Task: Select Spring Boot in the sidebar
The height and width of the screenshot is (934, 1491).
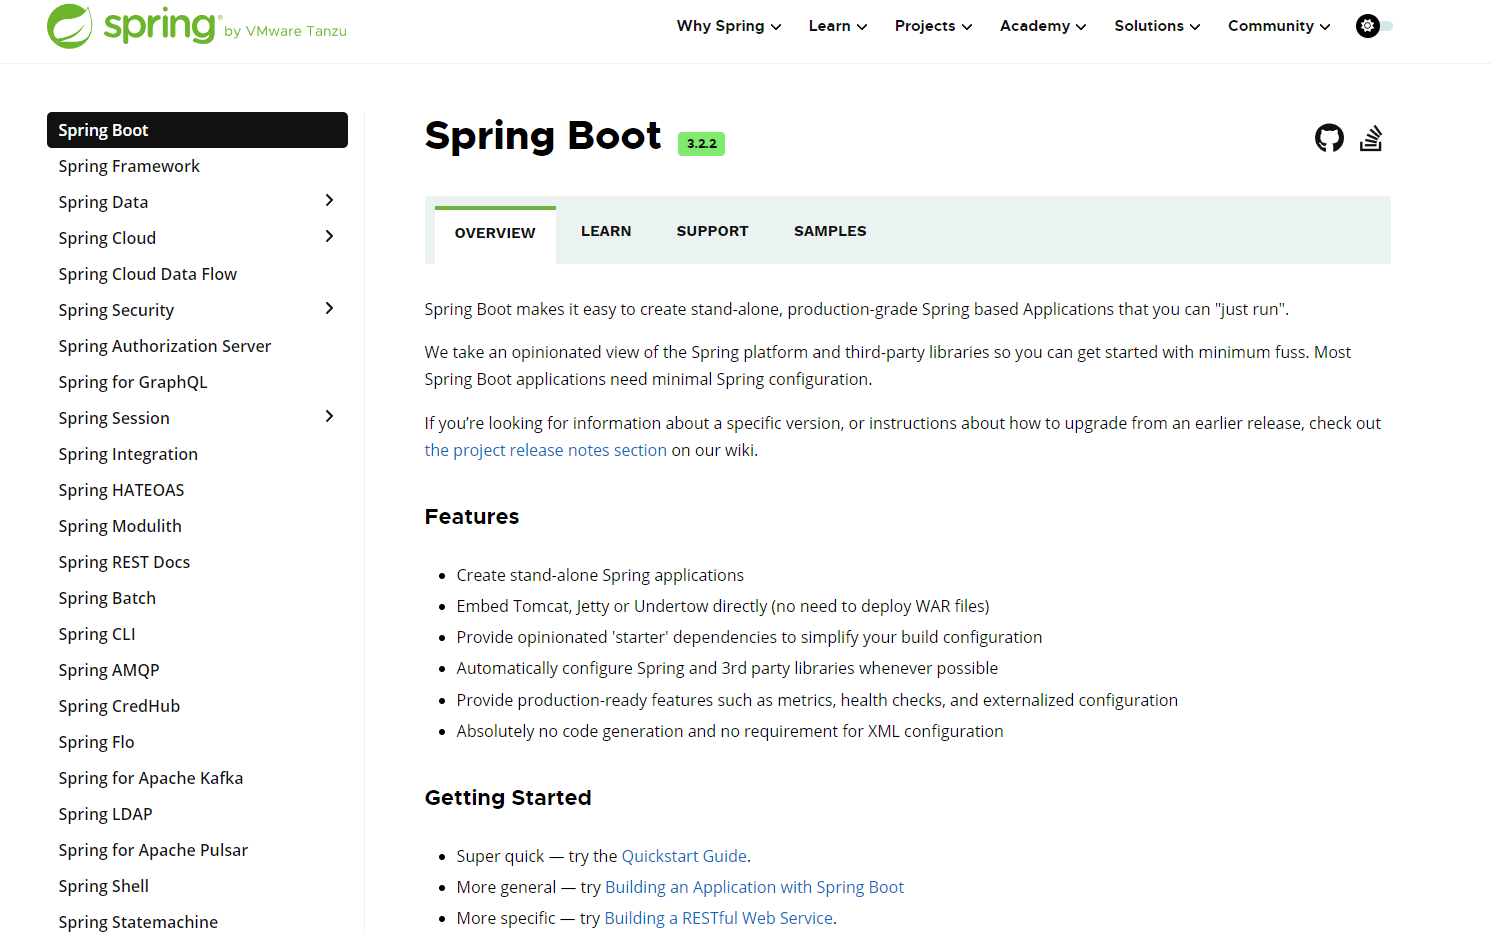Action: [197, 130]
